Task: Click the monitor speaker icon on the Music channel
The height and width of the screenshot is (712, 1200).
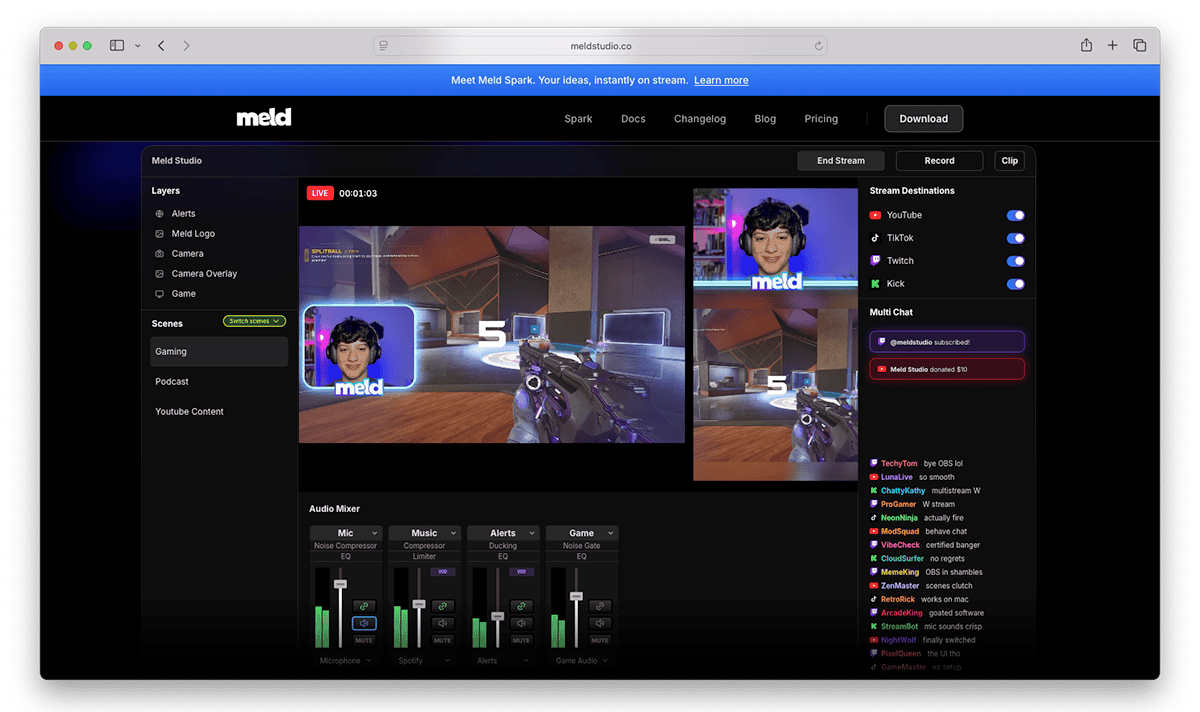Action: [x=442, y=623]
